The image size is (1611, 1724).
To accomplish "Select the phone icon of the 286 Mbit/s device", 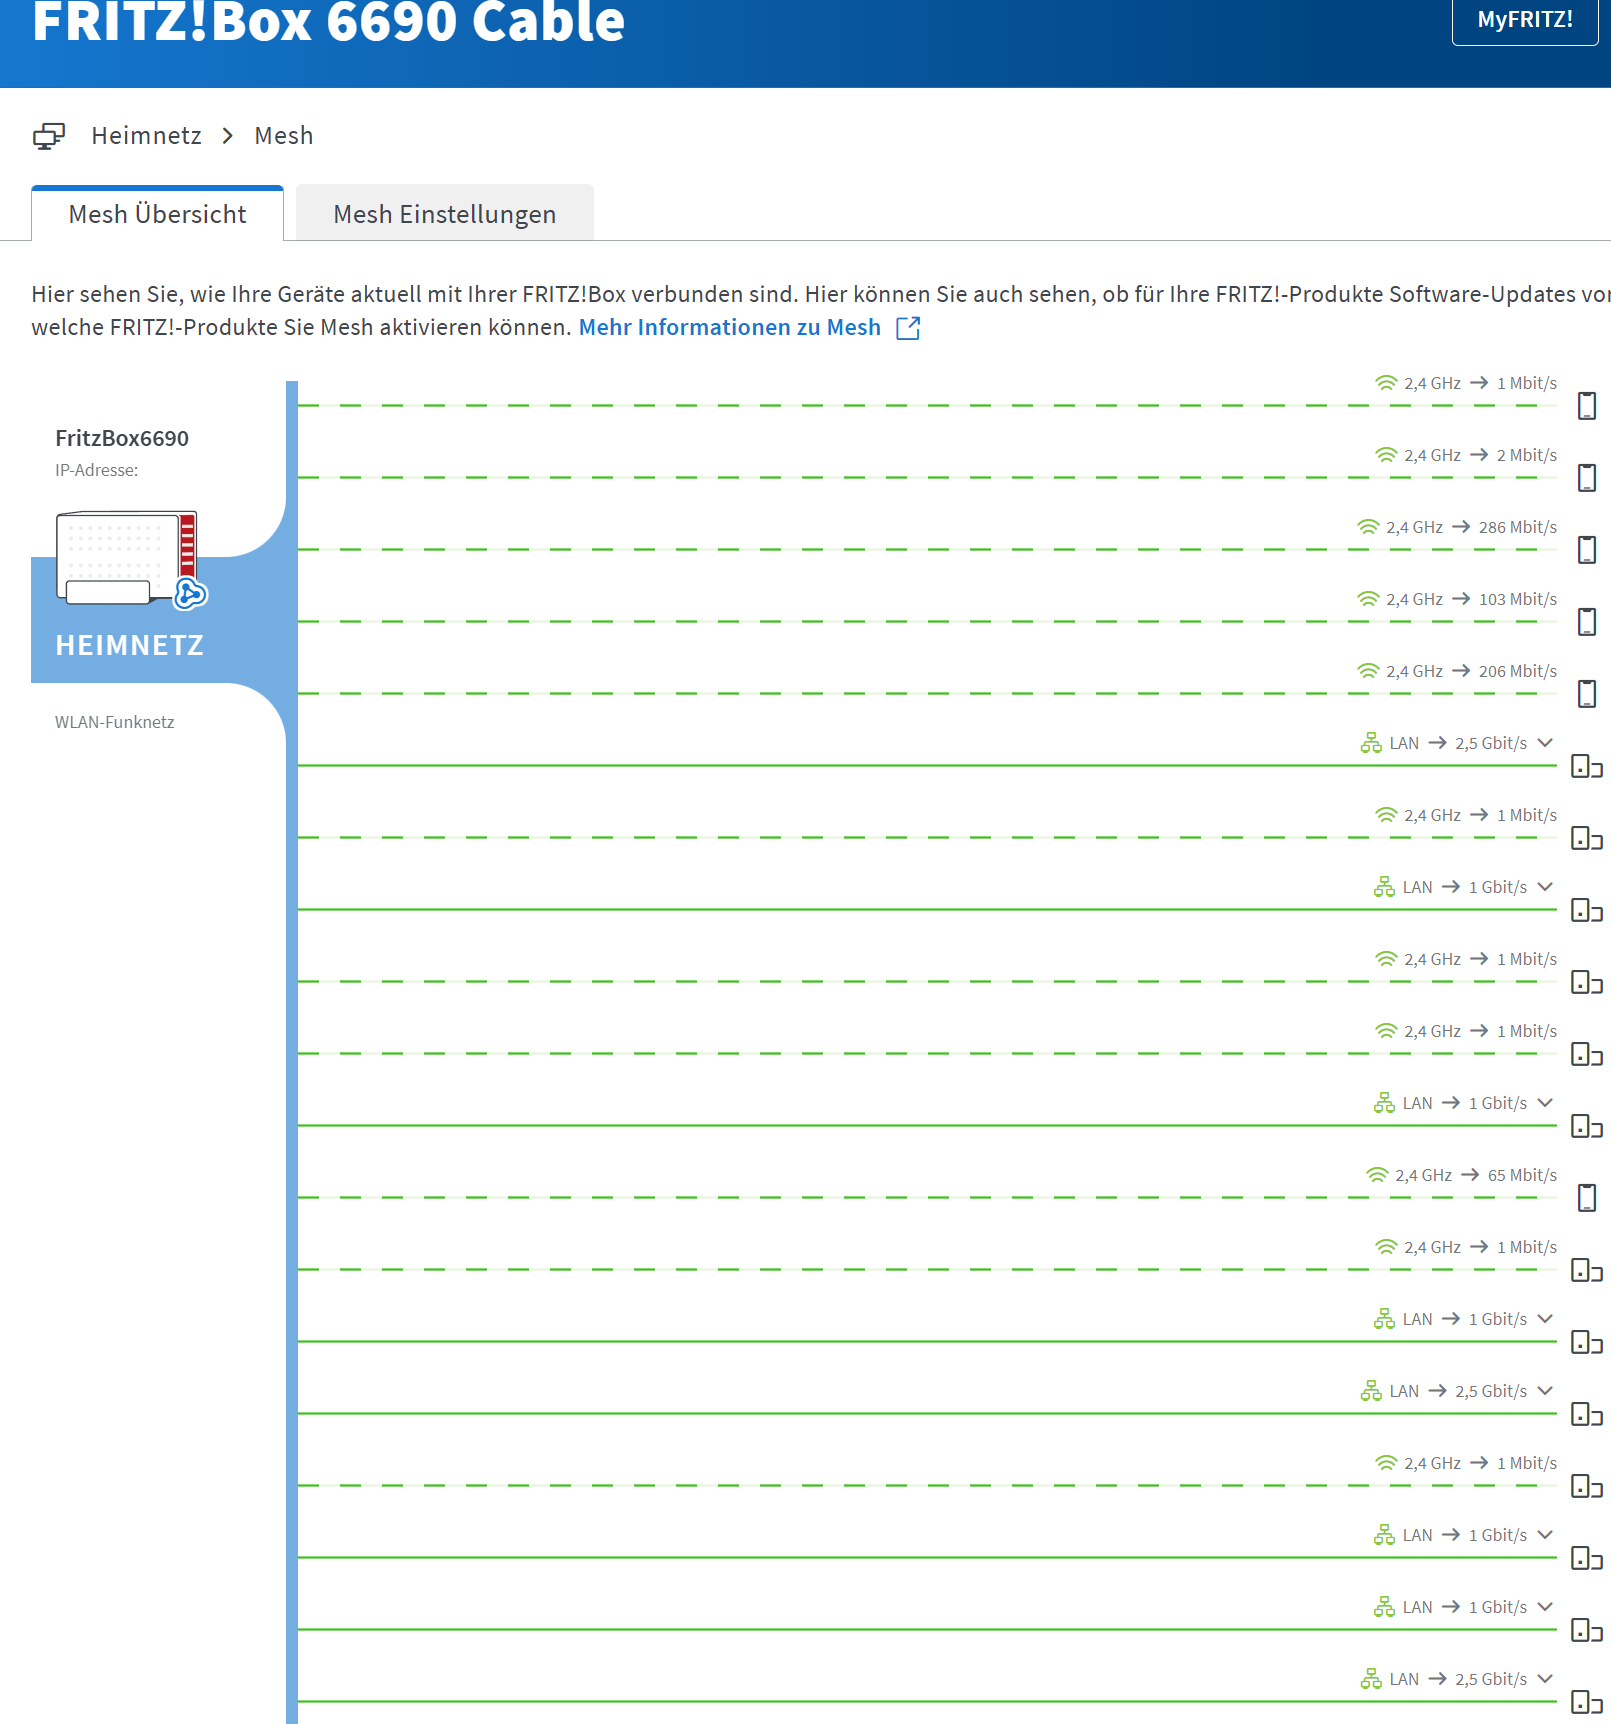I will [x=1587, y=550].
